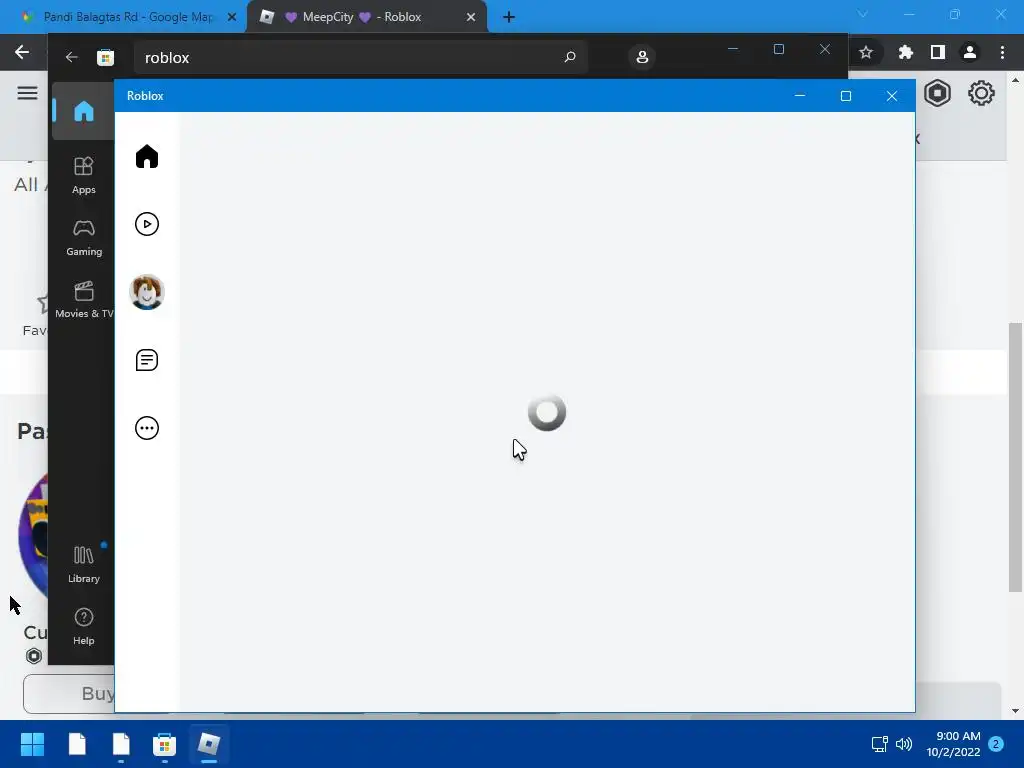
Task: Open the Microsoft Store account profile icon
Action: click(x=642, y=57)
